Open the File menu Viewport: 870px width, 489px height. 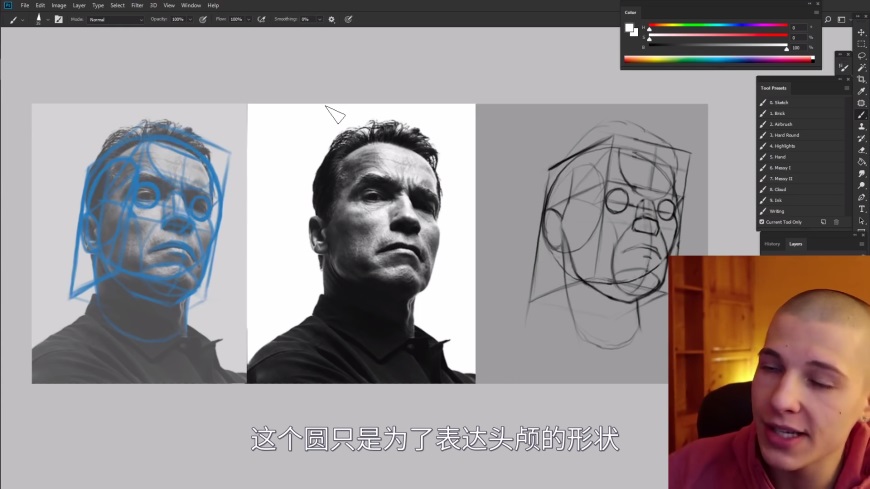24,5
